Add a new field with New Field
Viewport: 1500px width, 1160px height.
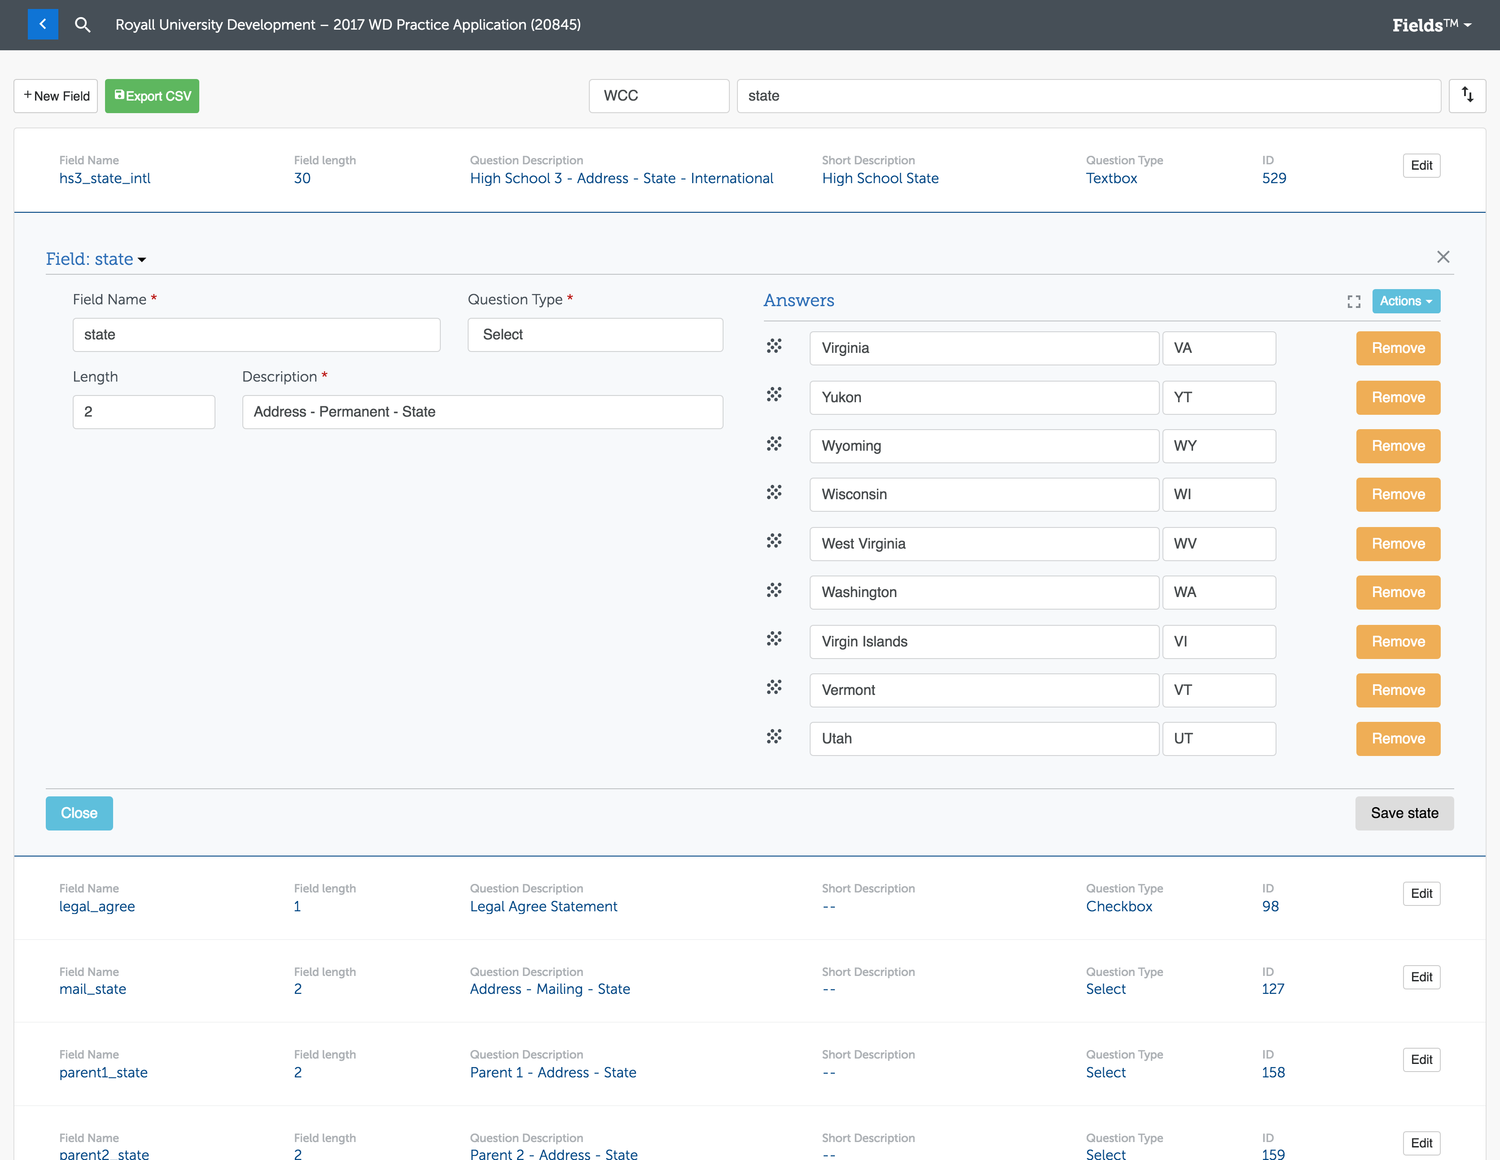tap(56, 96)
